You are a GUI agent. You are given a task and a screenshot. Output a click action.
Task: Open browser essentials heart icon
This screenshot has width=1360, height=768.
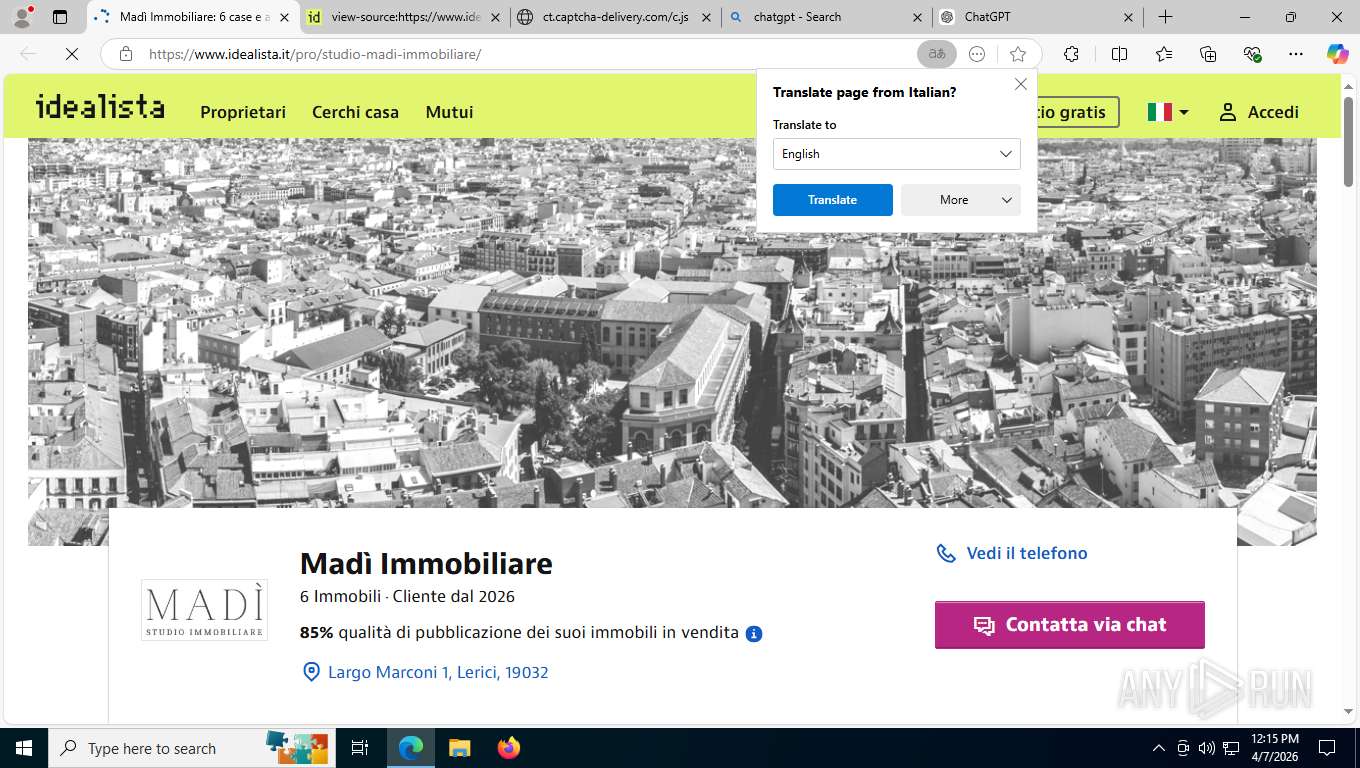1252,54
